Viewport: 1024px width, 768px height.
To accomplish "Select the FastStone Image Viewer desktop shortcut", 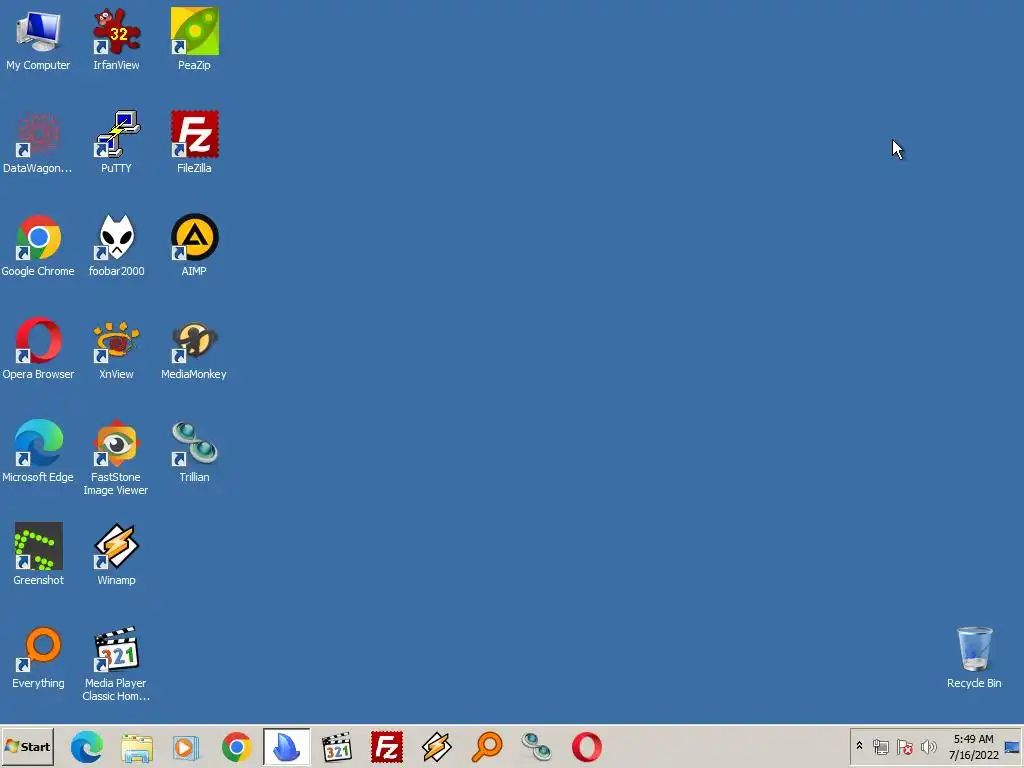I will click(x=116, y=458).
